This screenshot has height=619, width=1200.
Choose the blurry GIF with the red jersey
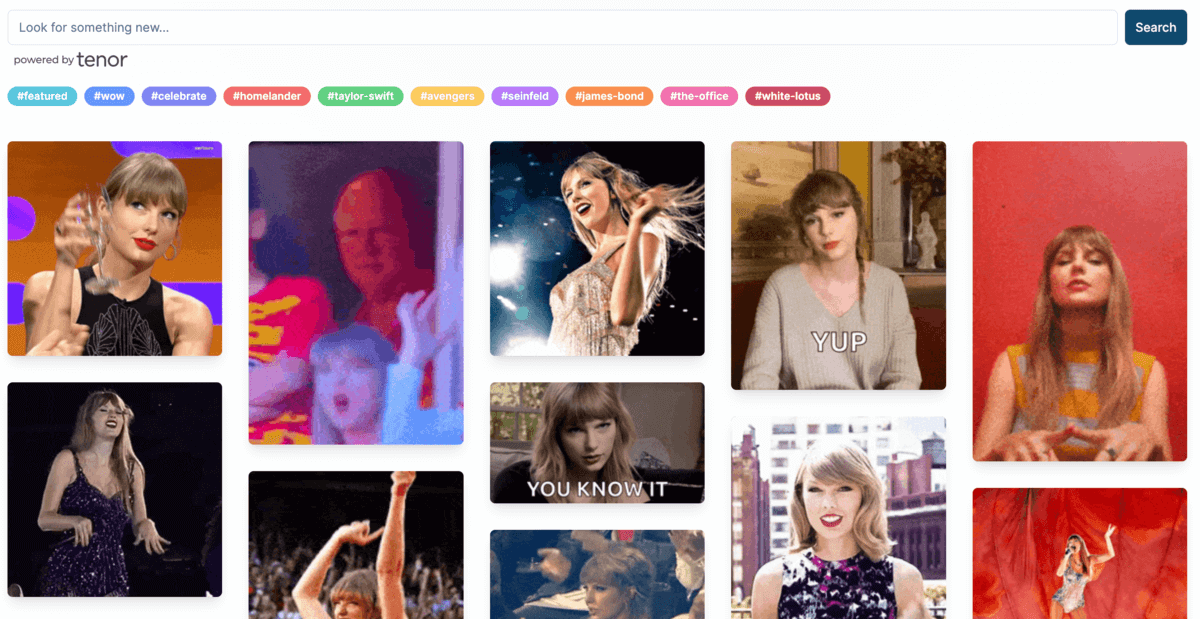coord(355,292)
